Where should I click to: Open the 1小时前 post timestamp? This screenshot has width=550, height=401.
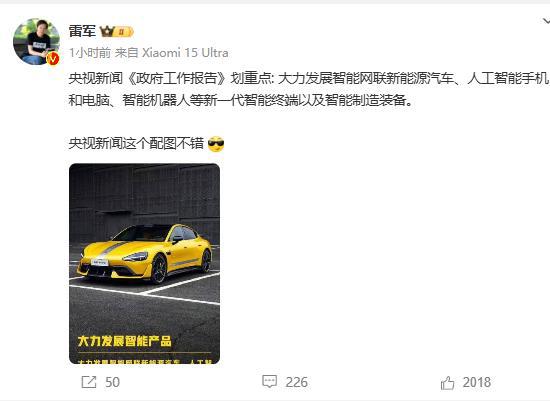90,53
